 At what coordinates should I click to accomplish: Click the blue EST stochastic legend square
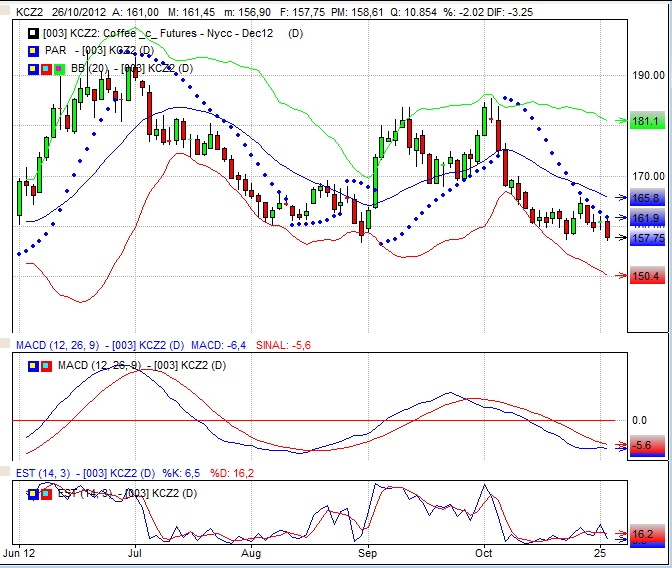point(33,493)
